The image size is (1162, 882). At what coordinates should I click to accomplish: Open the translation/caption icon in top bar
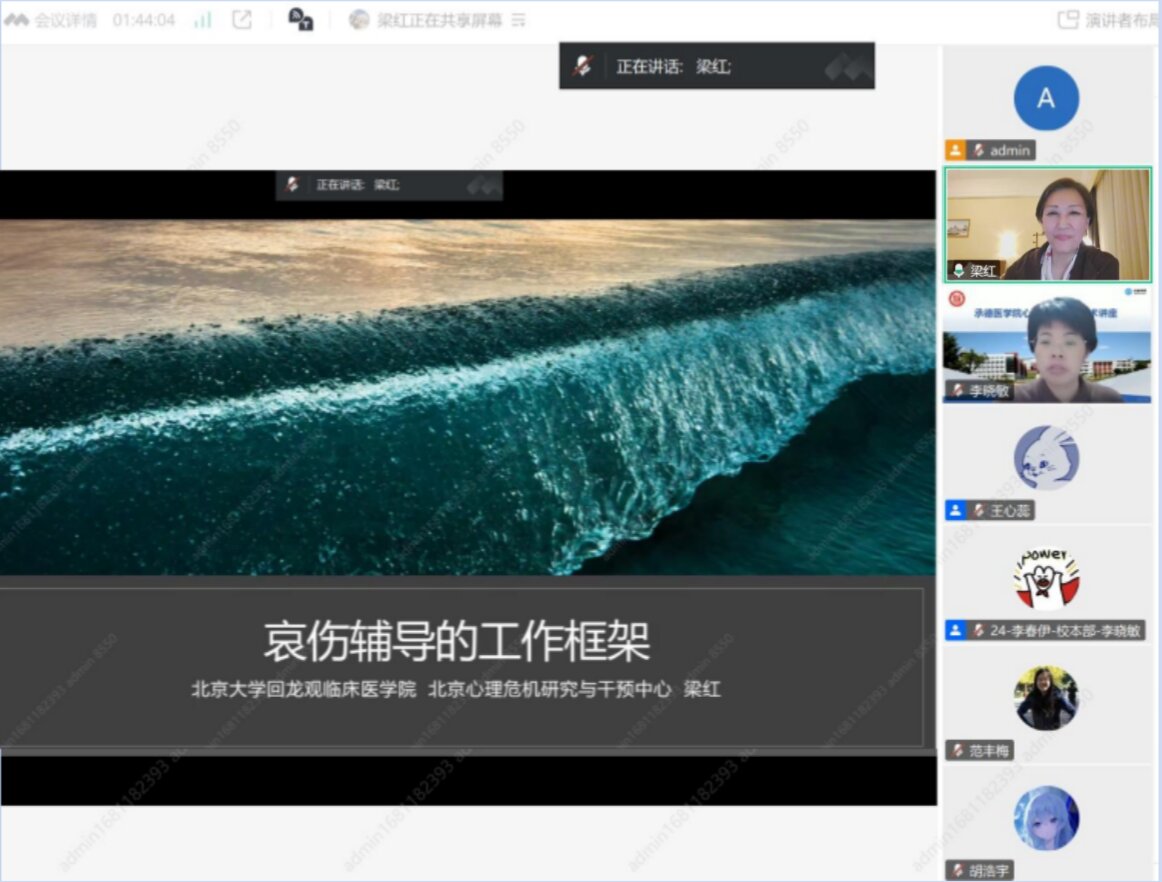point(300,20)
